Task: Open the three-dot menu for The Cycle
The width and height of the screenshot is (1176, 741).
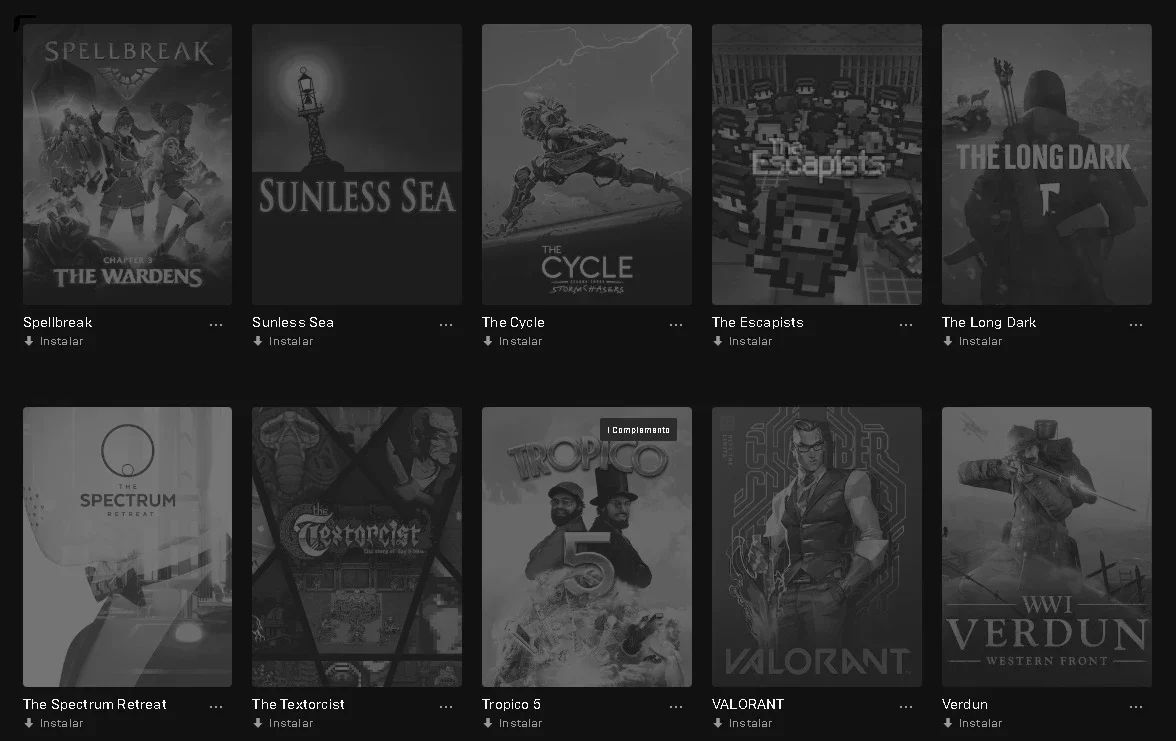Action: tap(676, 325)
